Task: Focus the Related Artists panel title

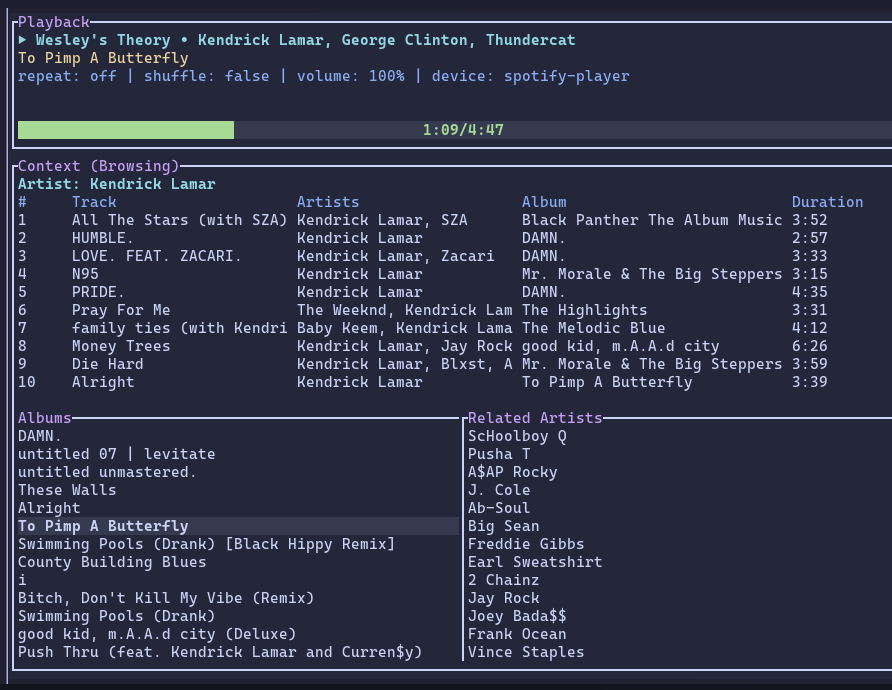Action: pyautogui.click(x=535, y=418)
